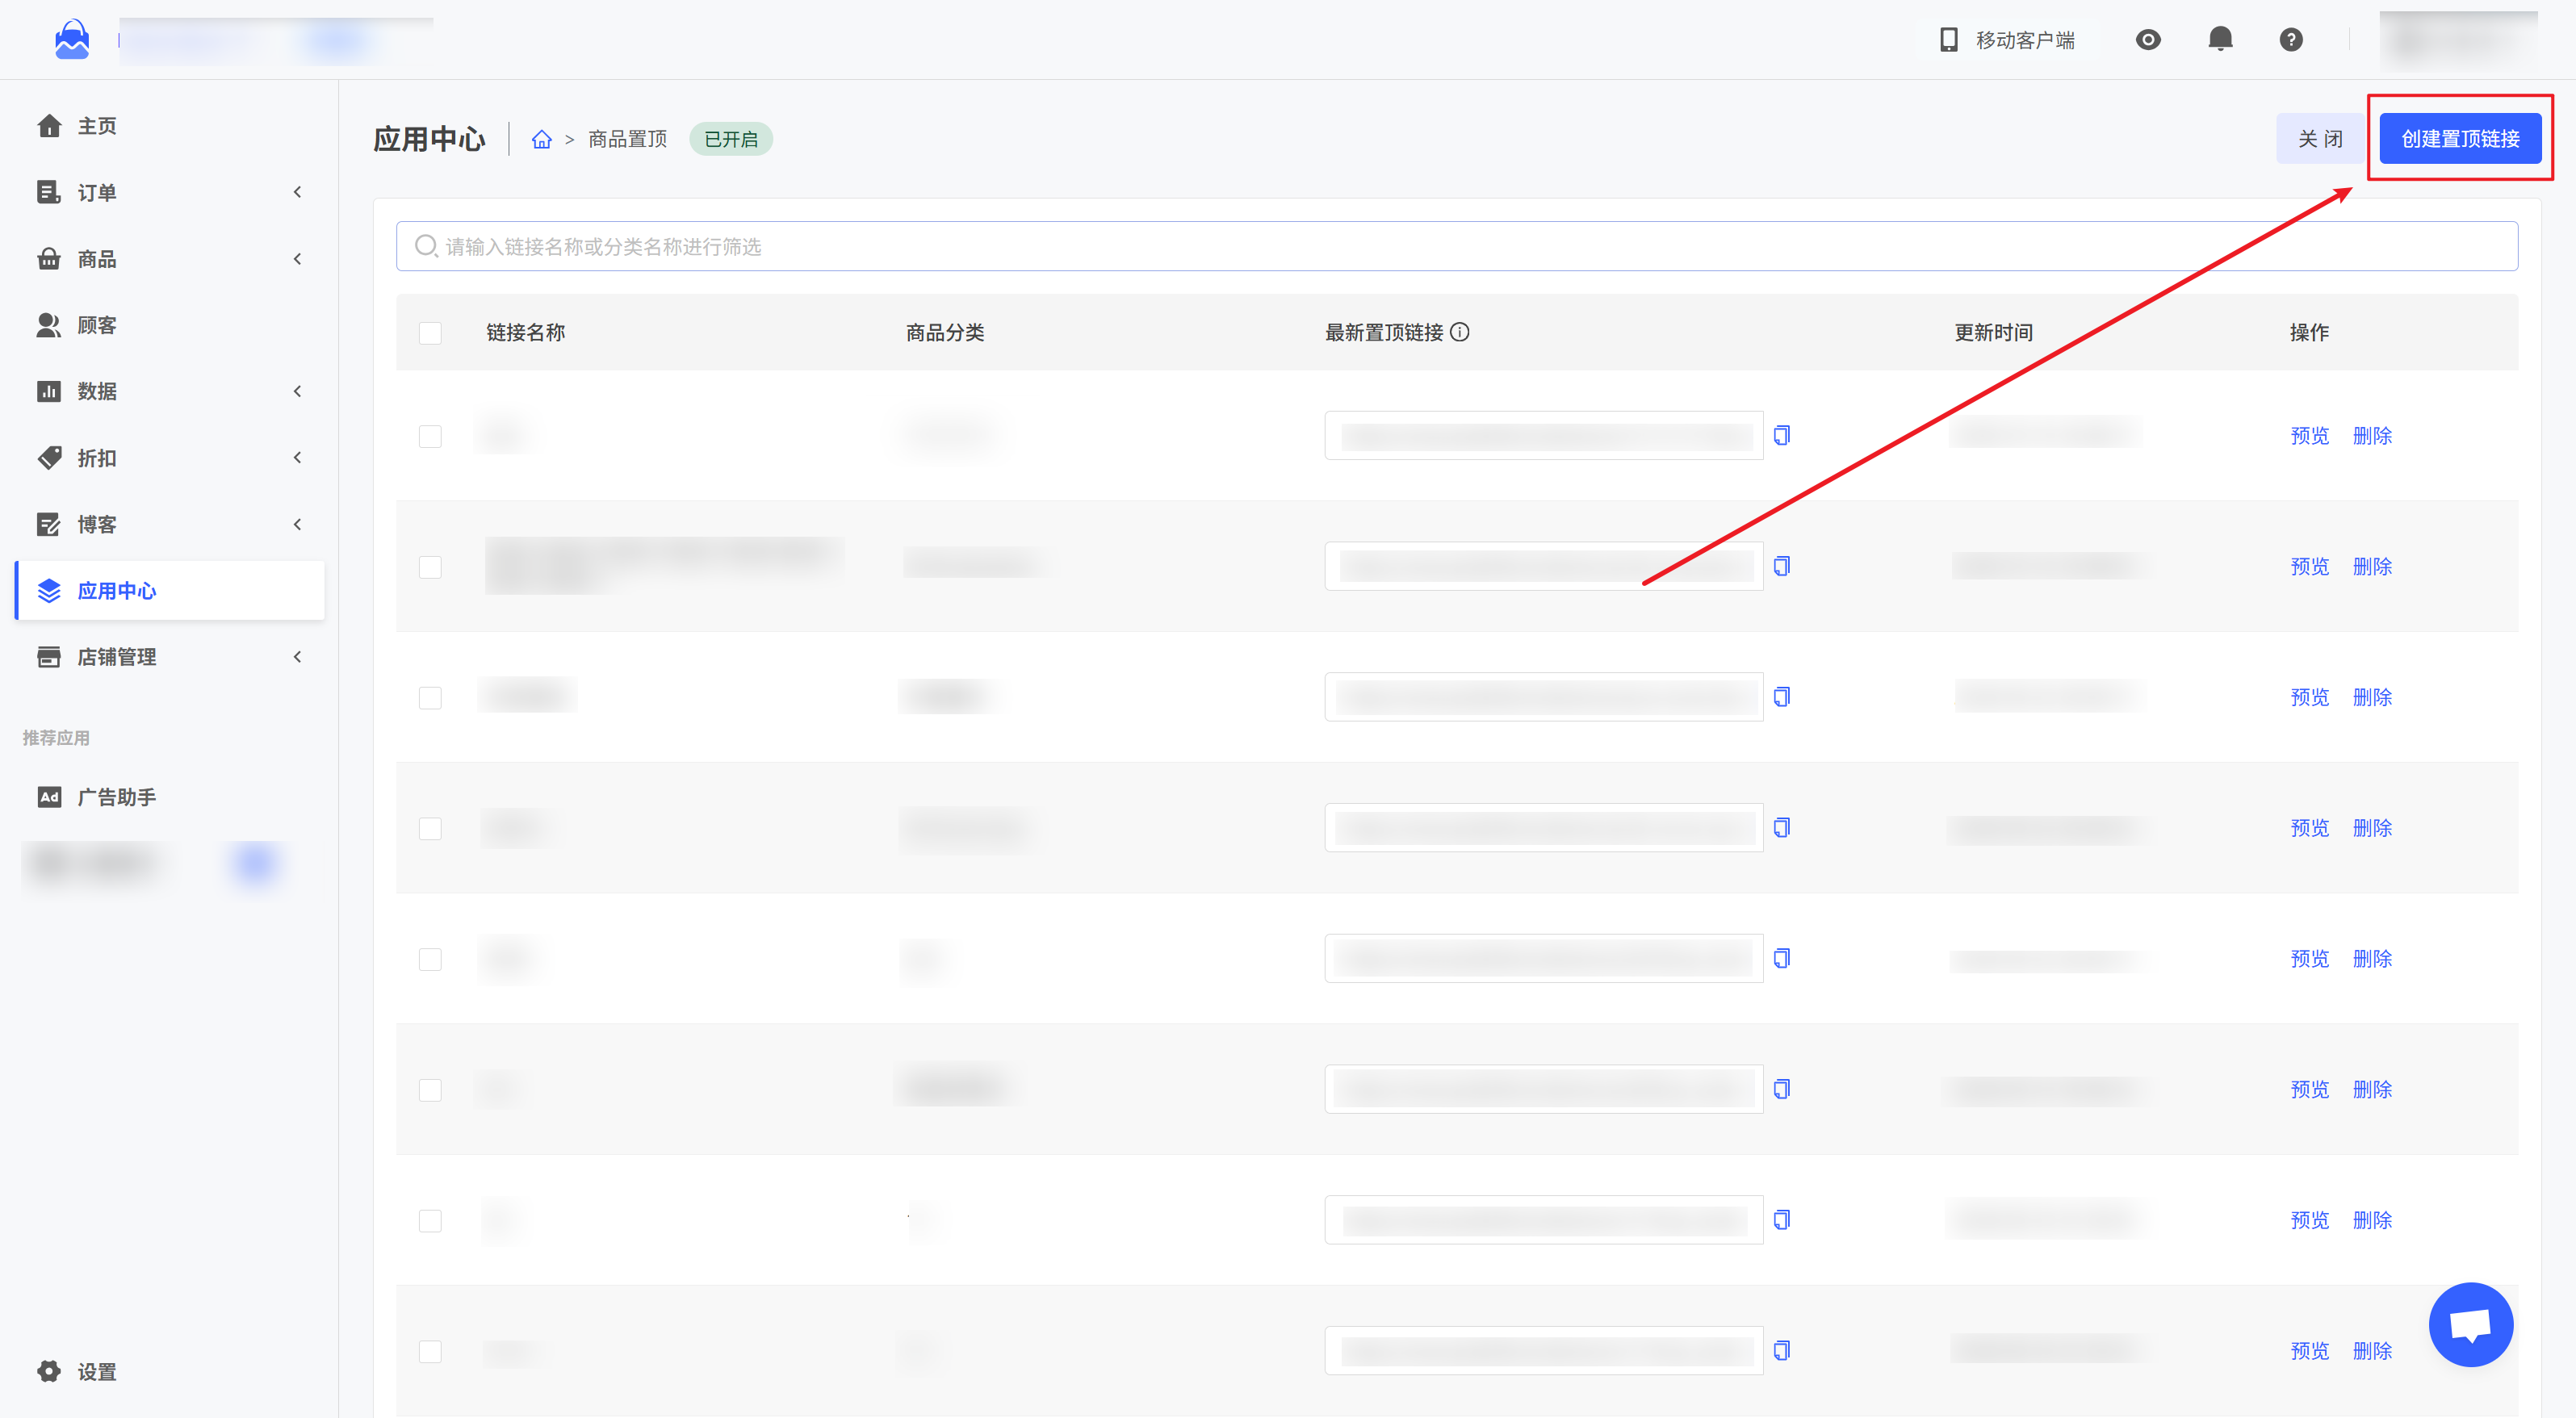The width and height of the screenshot is (2576, 1418).
Task: Click the home breadcrumb icon
Action: [541, 139]
